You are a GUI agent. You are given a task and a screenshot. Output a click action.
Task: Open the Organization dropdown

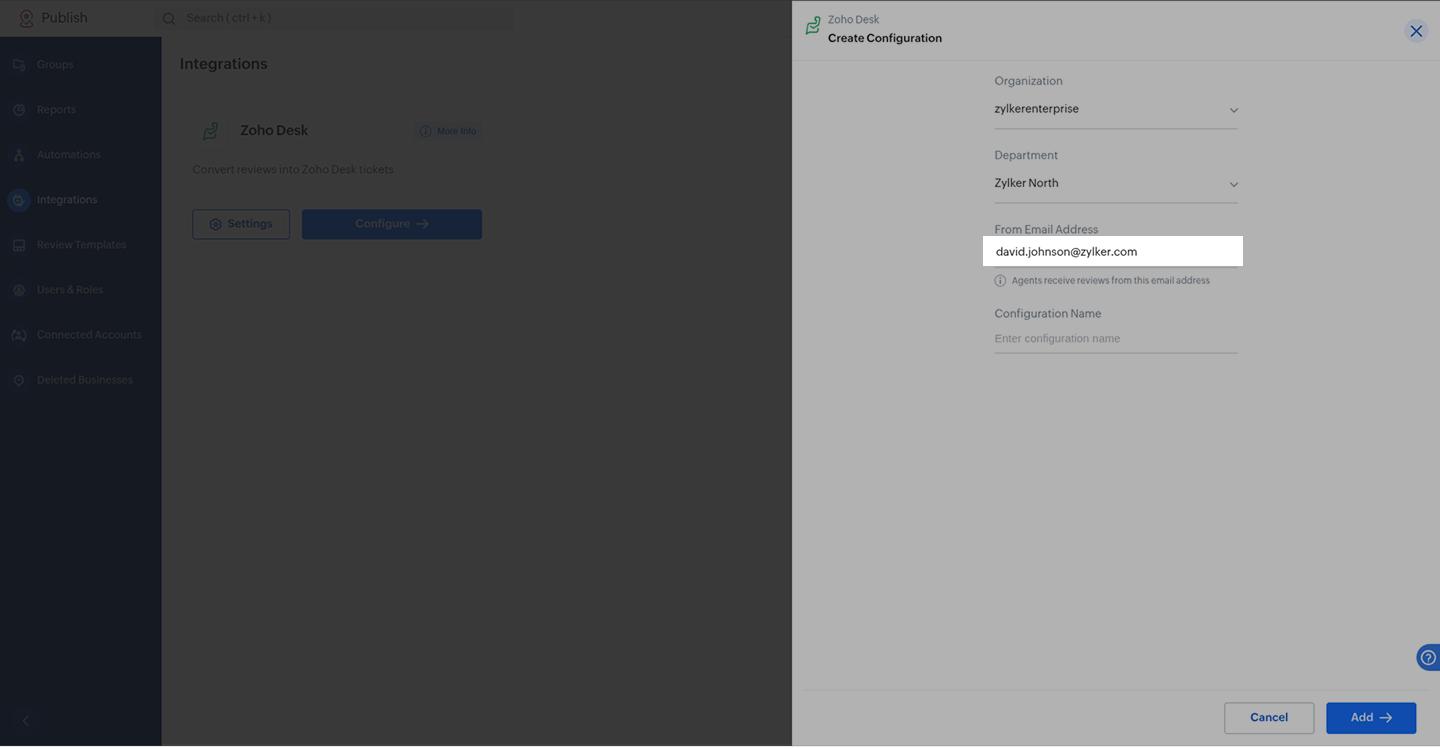(x=1116, y=109)
